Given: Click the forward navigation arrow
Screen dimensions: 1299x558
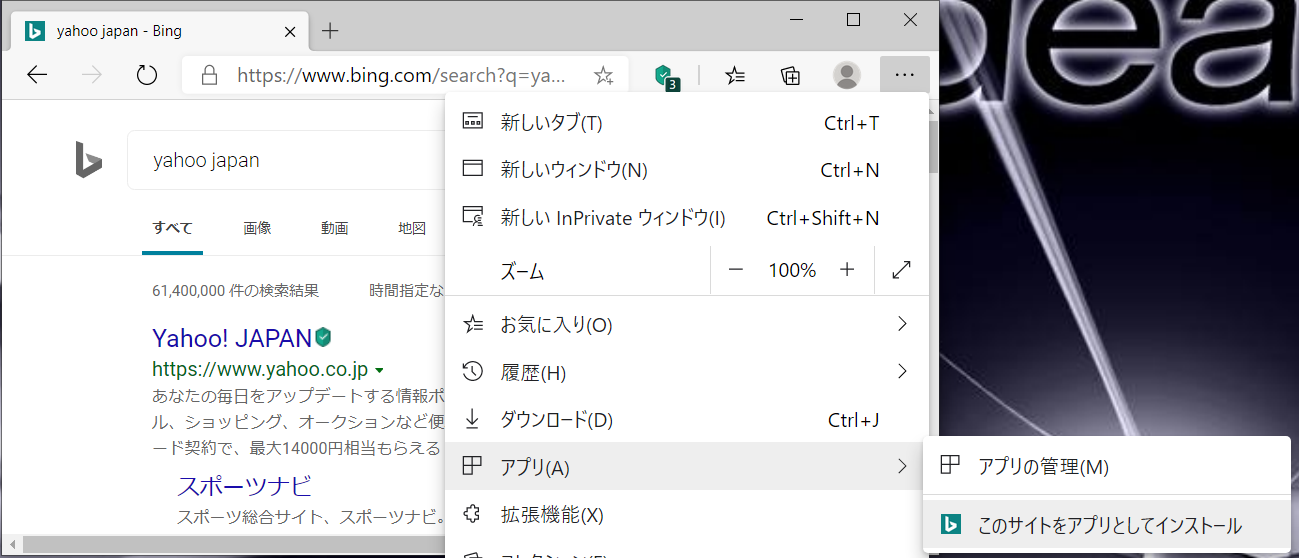Looking at the screenshot, I should (92, 75).
